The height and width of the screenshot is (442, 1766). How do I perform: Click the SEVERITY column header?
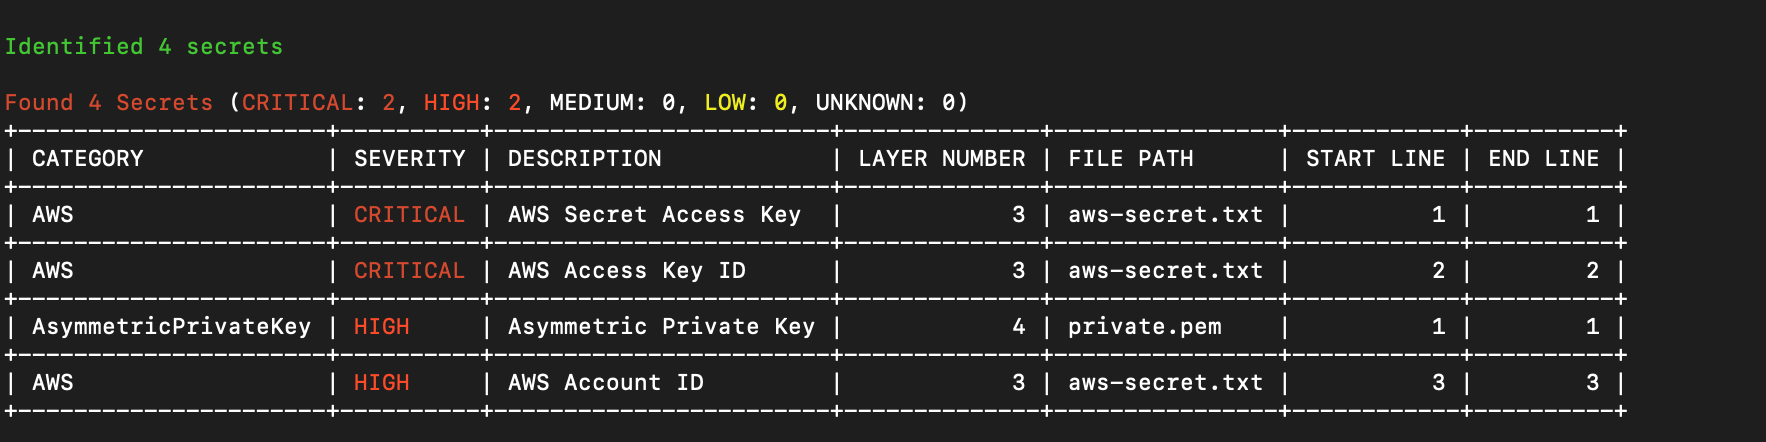tap(410, 159)
